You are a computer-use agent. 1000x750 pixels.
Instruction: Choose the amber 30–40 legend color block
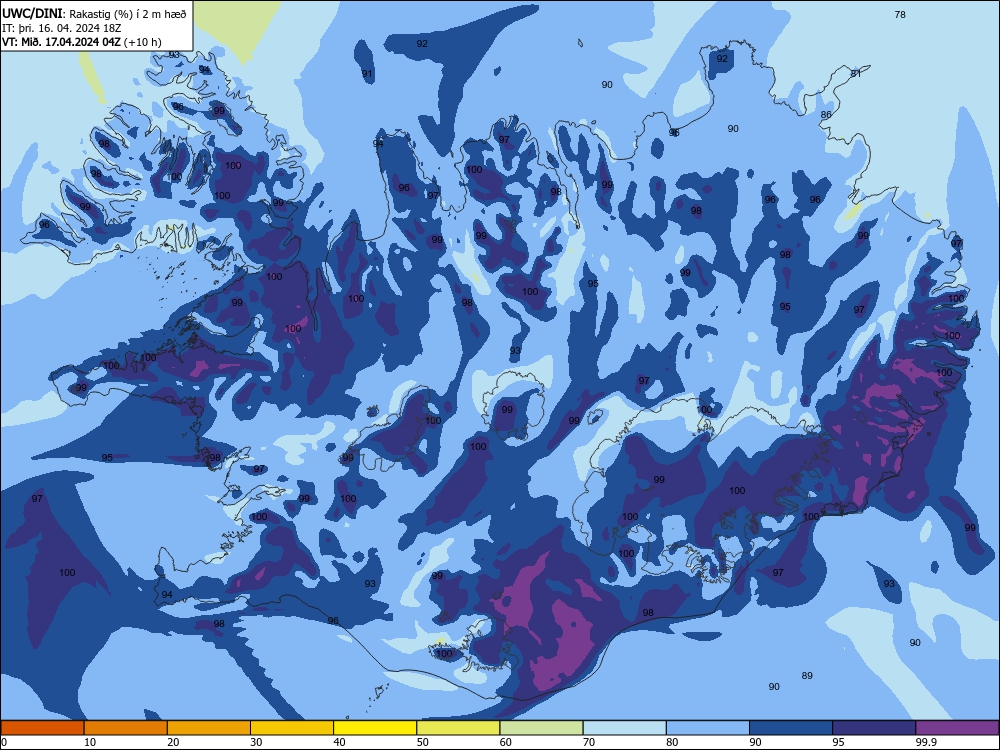click(x=292, y=728)
